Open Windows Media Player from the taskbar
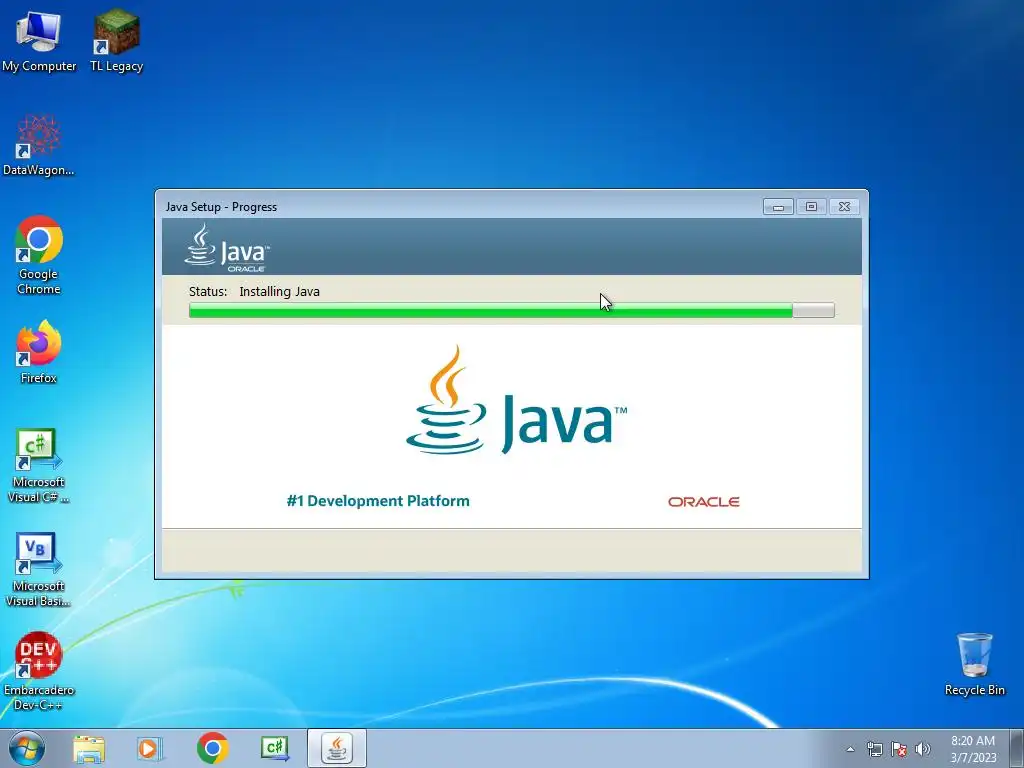1024x768 pixels. [150, 748]
